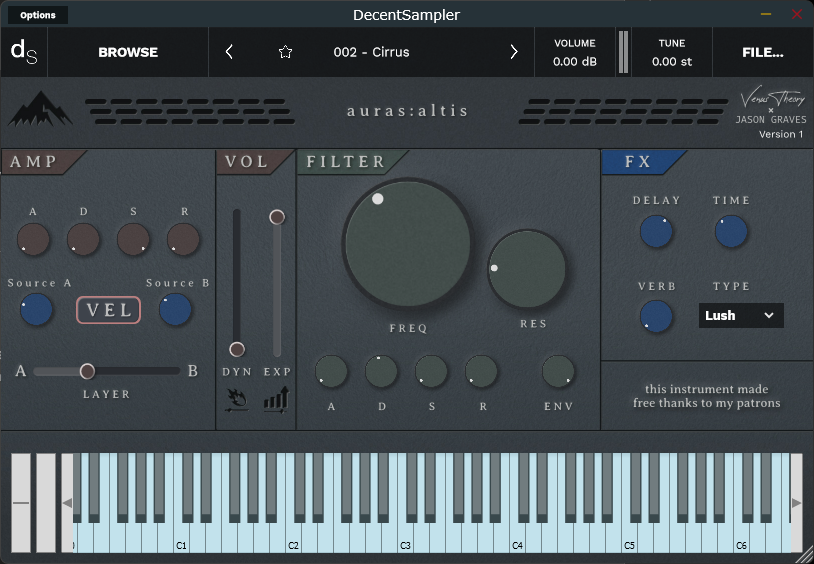
Task: Favorite the preset with the star icon
Action: tap(285, 52)
